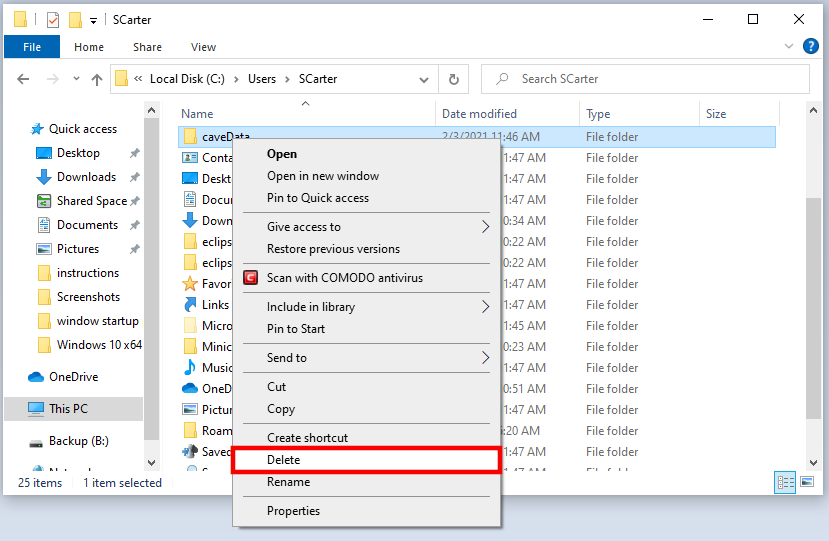Expand the Send to submenu

(366, 358)
